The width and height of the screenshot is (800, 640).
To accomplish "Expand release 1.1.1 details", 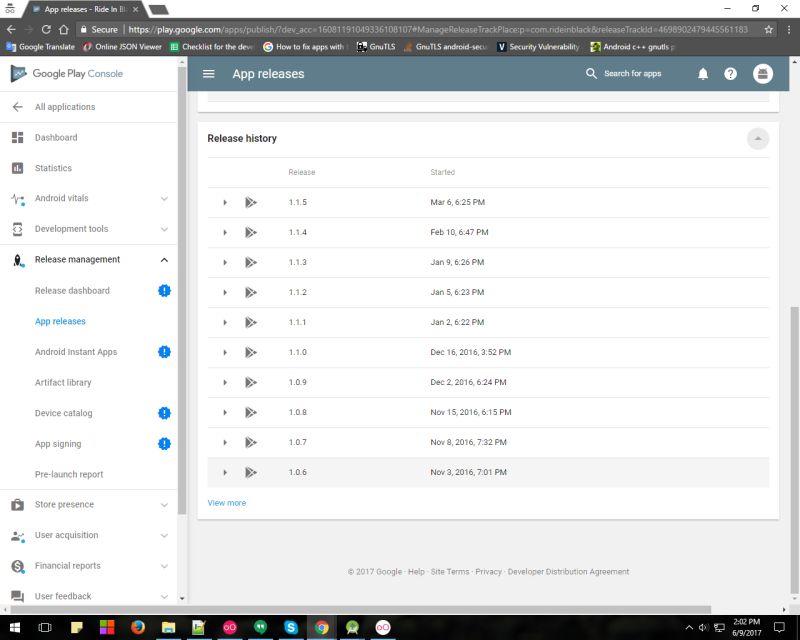I will (x=225, y=323).
